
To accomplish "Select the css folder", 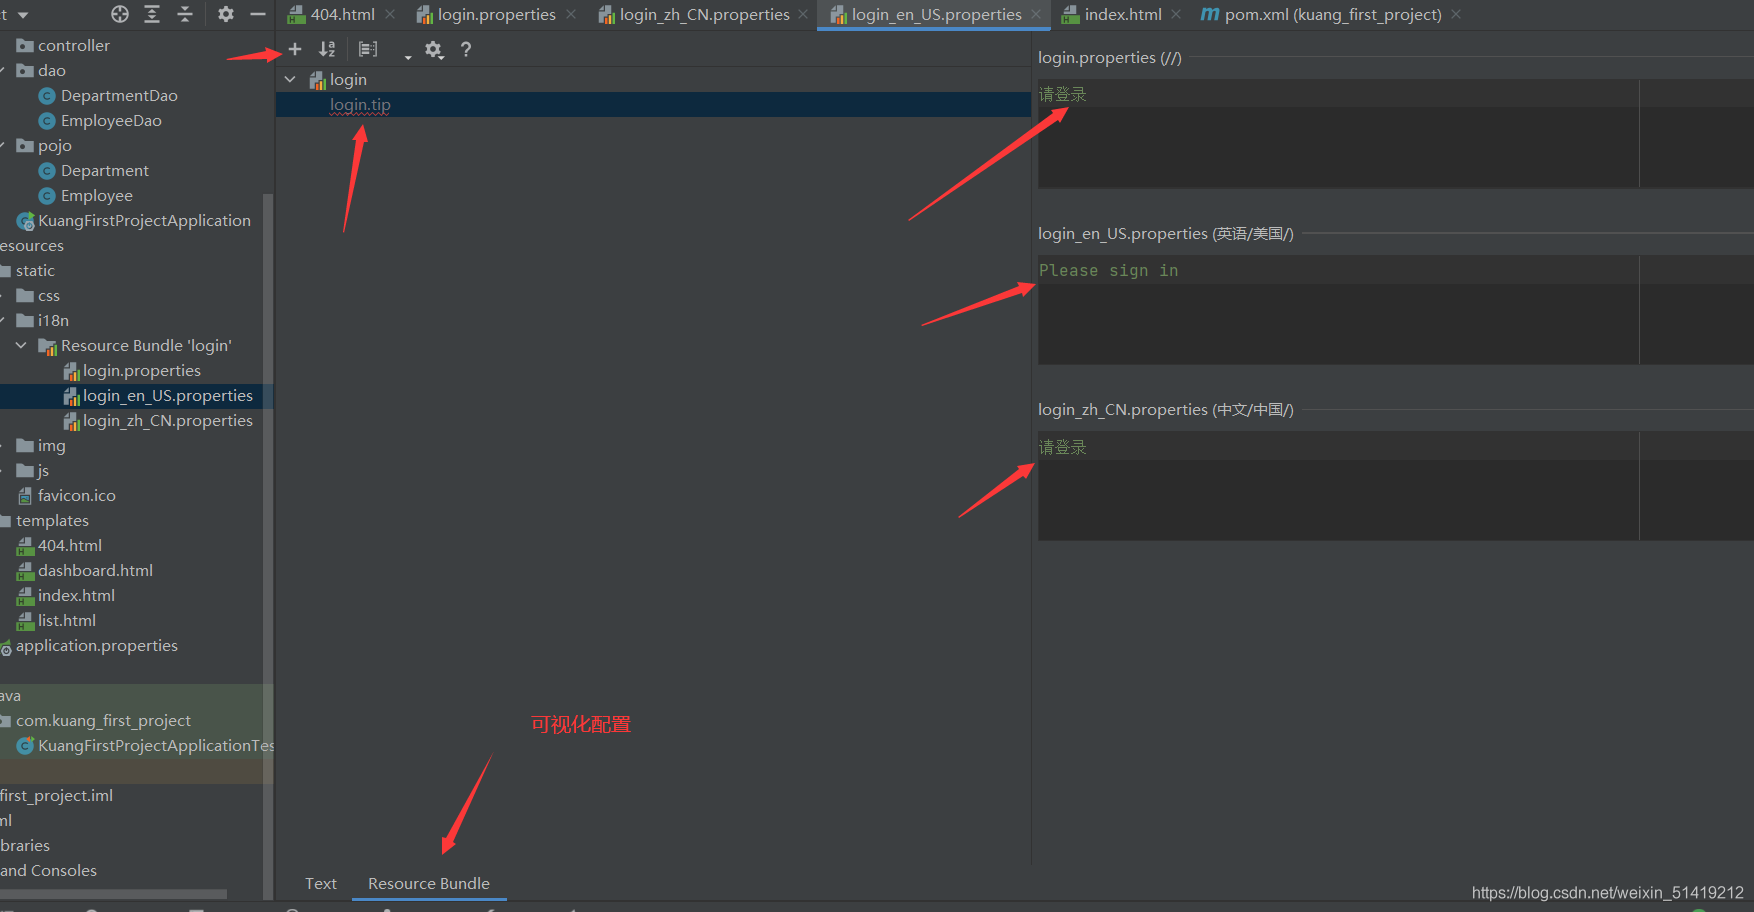I will point(49,295).
